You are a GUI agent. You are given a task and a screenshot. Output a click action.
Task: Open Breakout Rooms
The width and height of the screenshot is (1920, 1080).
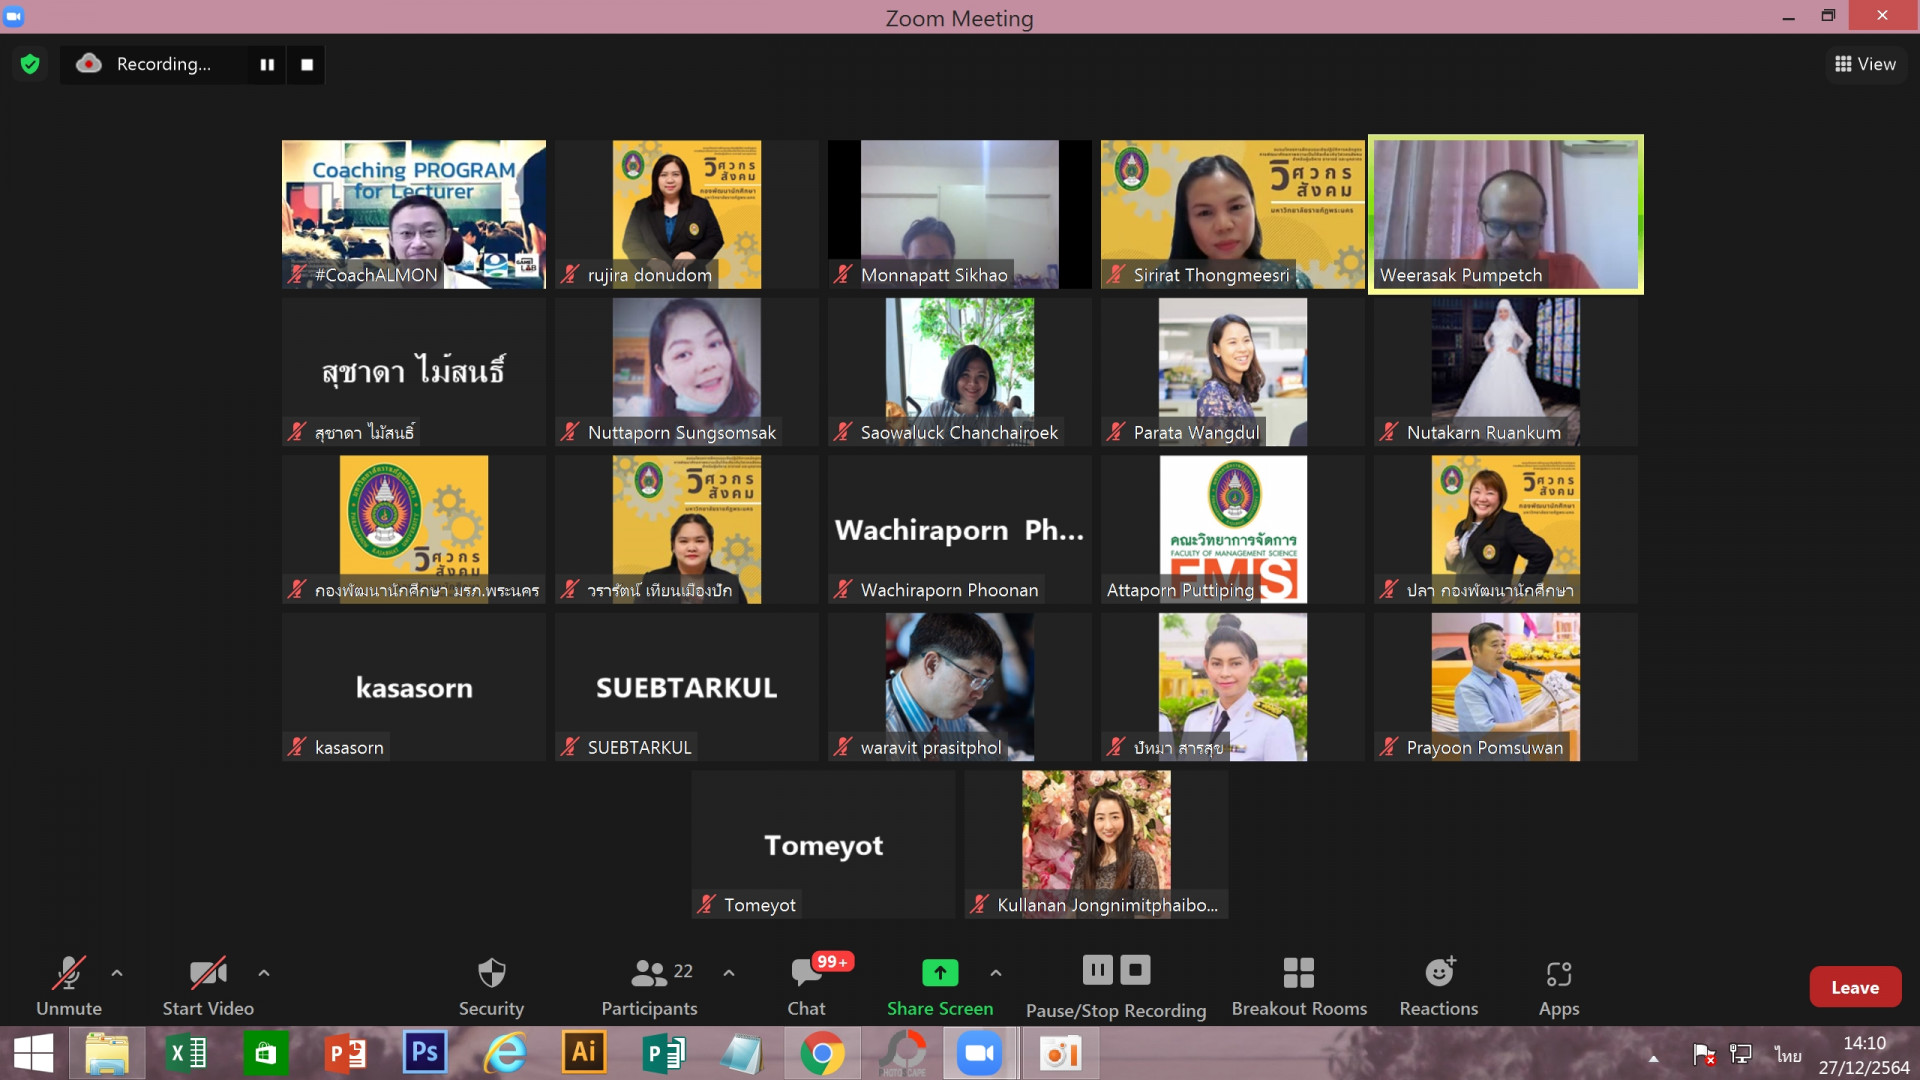tap(1298, 985)
